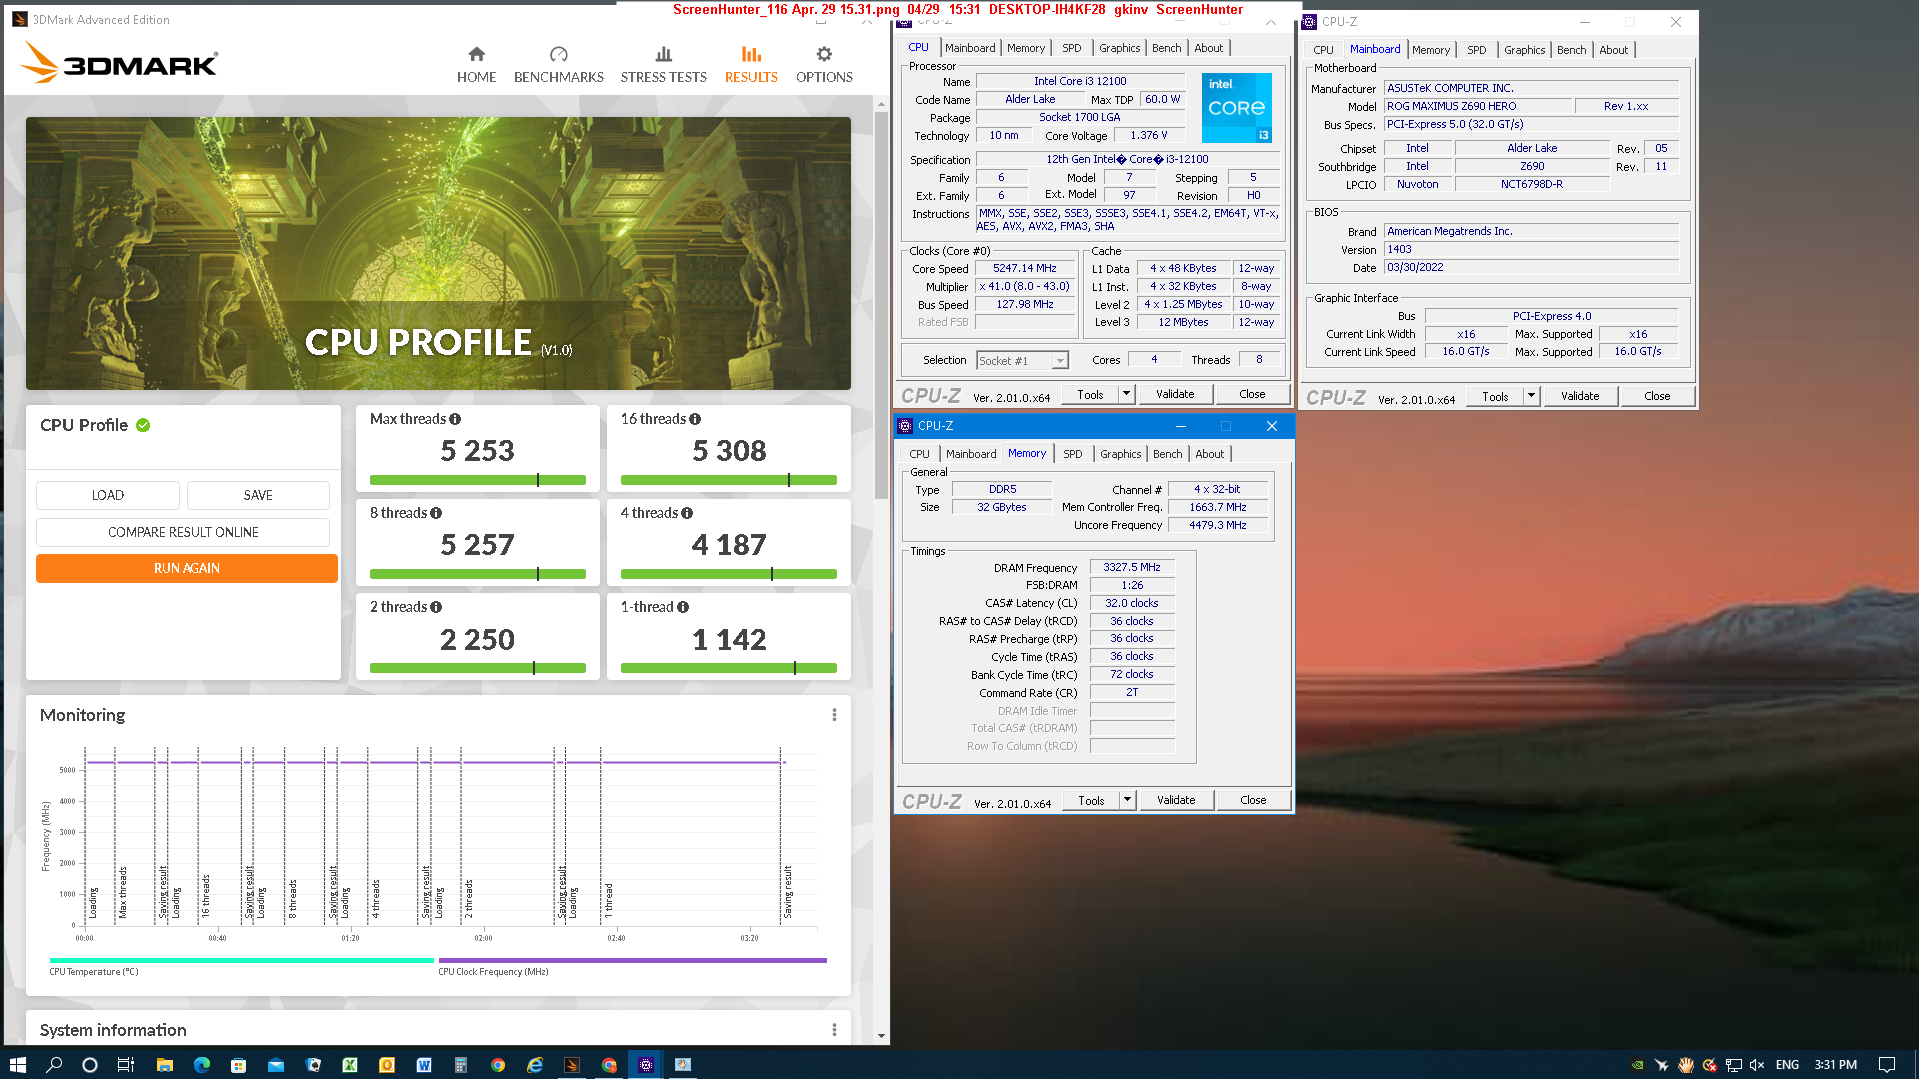Open the notification center
The image size is (1919, 1079).
tap(1887, 1065)
